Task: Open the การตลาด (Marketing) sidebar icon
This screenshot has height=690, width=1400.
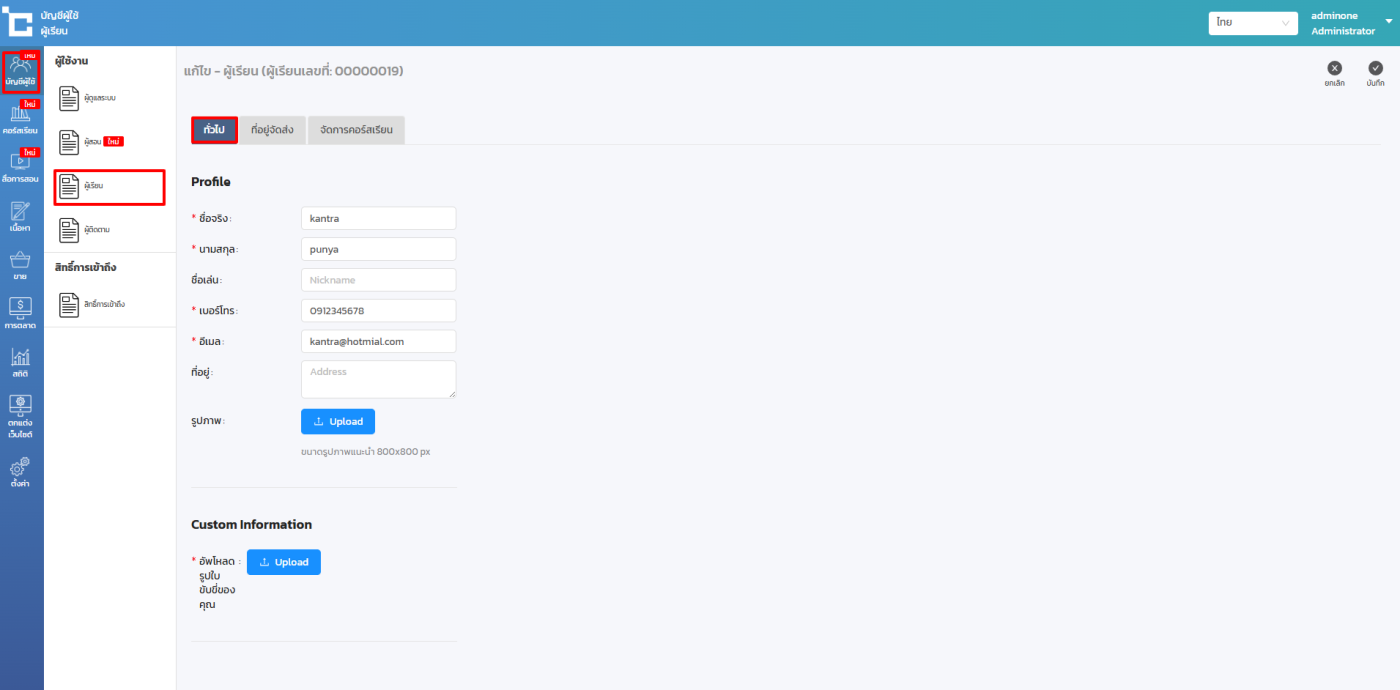Action: click(x=20, y=313)
